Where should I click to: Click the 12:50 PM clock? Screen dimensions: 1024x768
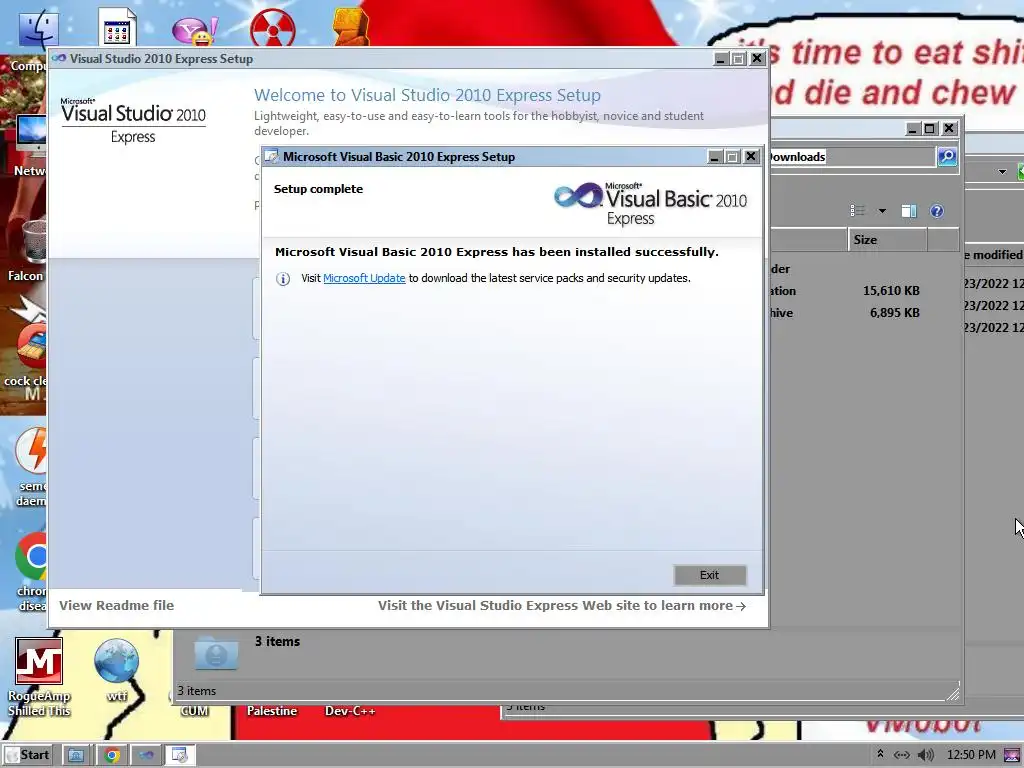click(971, 755)
